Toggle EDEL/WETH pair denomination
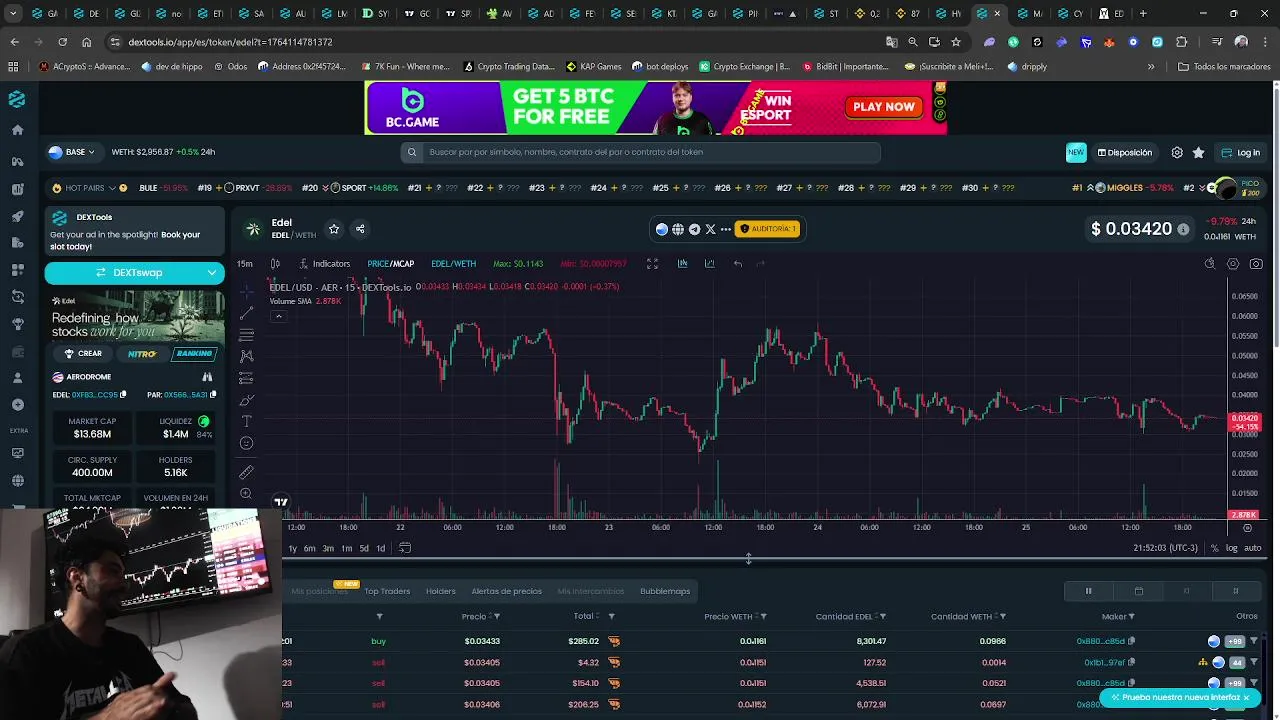Image resolution: width=1280 pixels, height=720 pixels. [453, 264]
